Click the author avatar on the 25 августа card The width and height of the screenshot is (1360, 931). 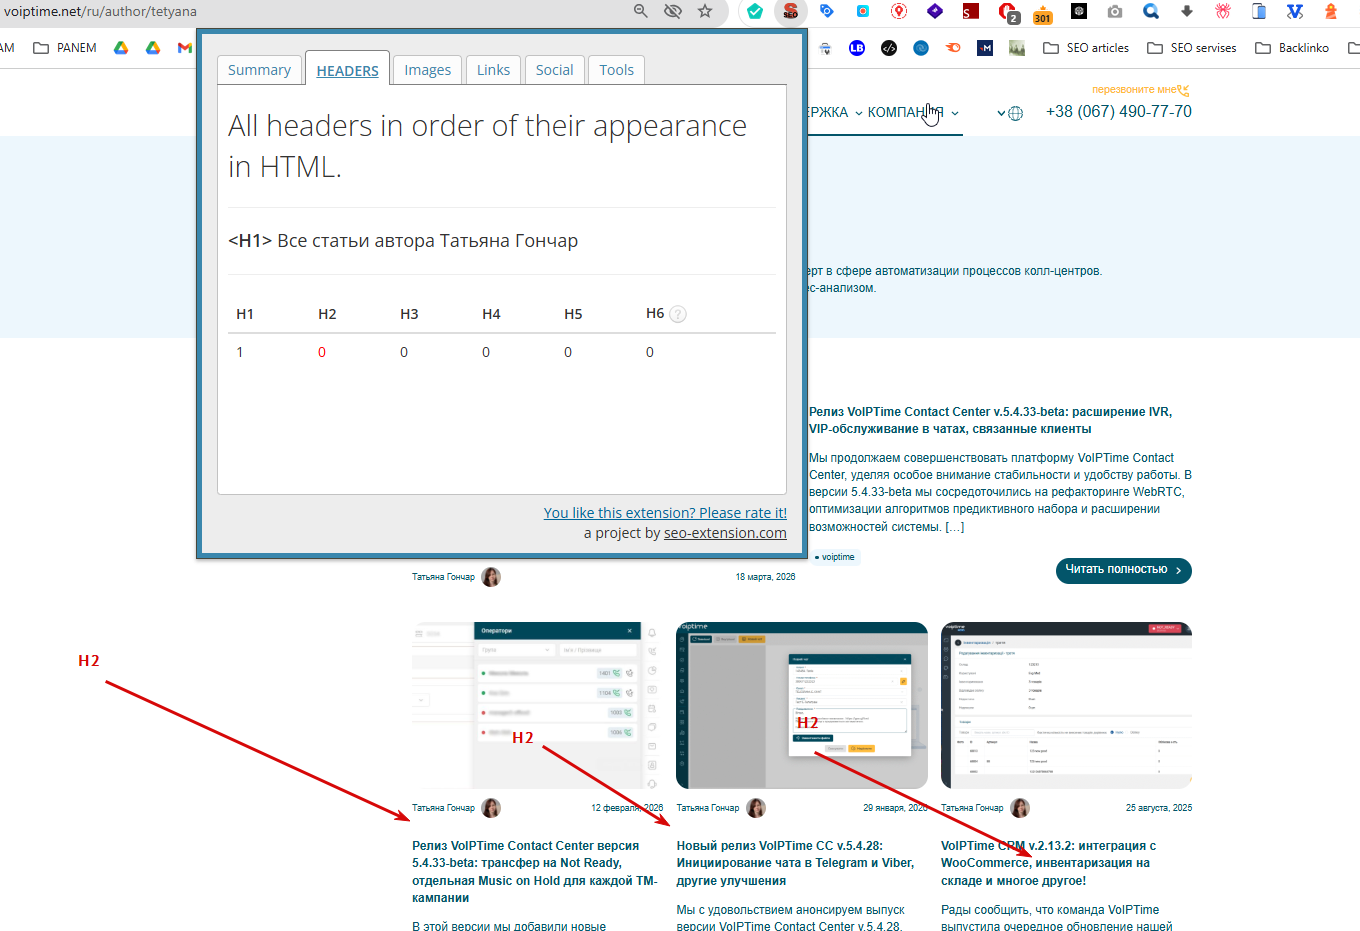pos(1020,808)
